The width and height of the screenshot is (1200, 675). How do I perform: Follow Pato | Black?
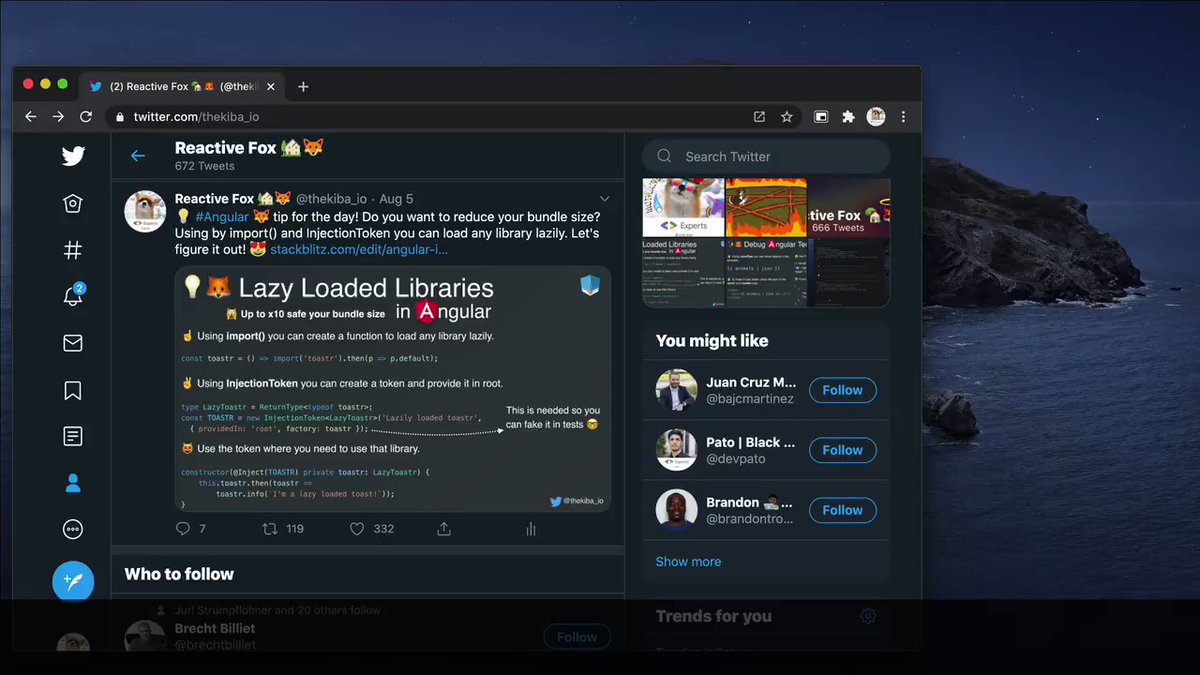(842, 450)
